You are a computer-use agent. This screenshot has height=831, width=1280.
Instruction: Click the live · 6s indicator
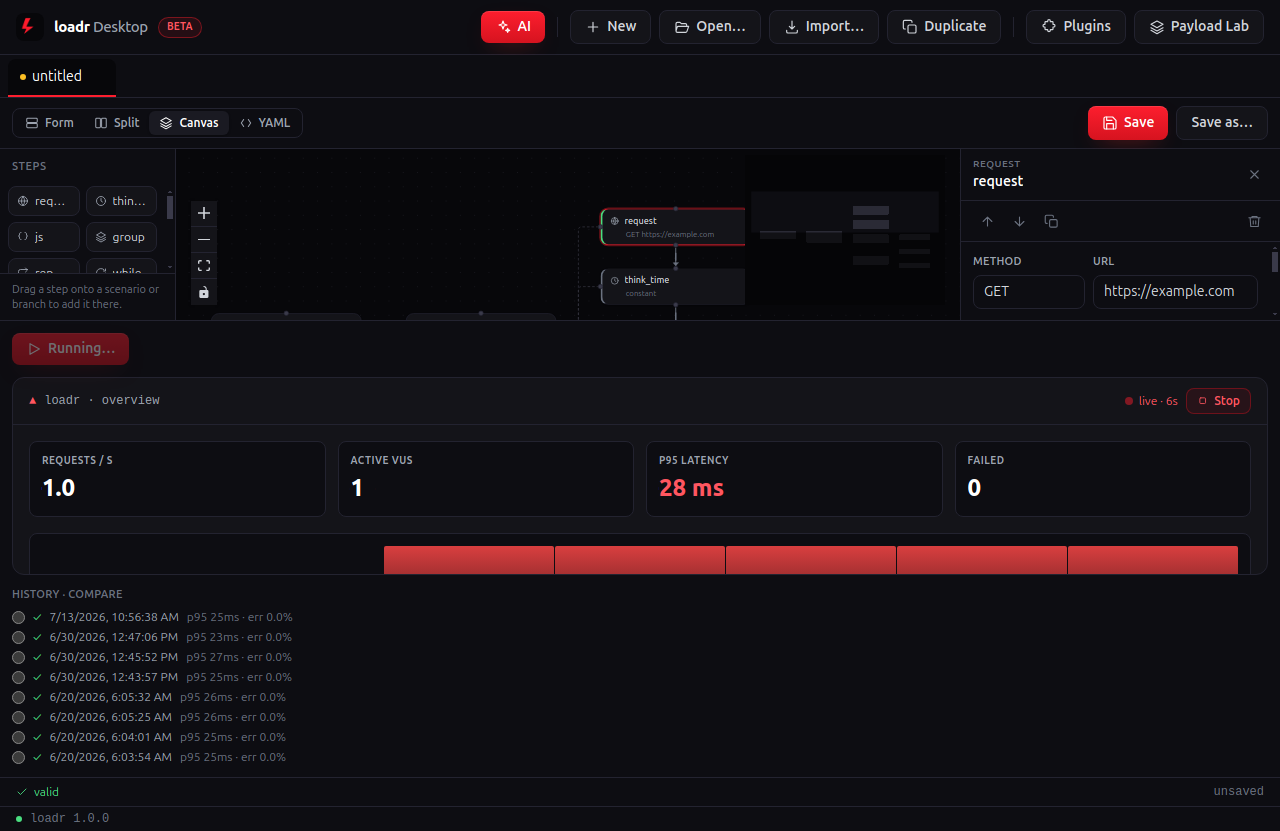point(1151,401)
